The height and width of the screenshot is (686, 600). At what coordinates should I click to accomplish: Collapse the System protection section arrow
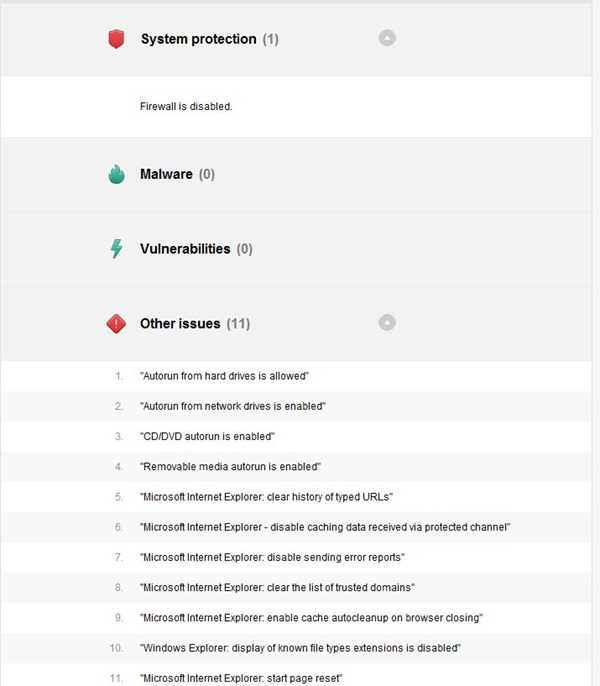(387, 38)
